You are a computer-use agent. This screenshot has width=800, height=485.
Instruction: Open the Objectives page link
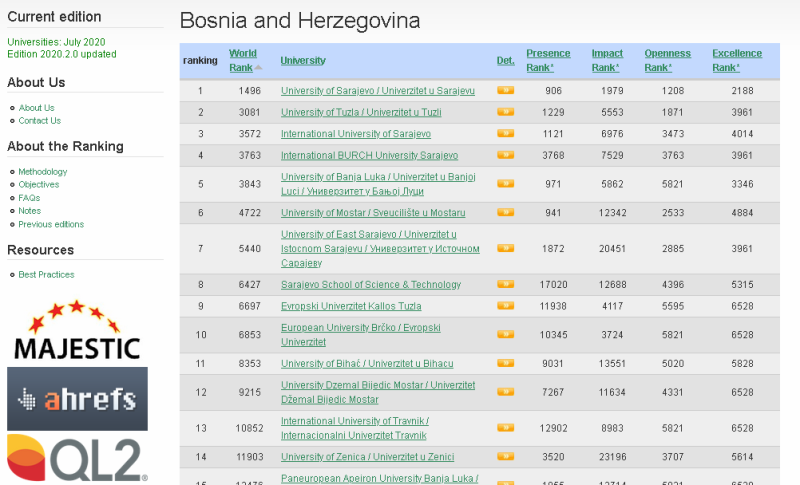point(38,184)
